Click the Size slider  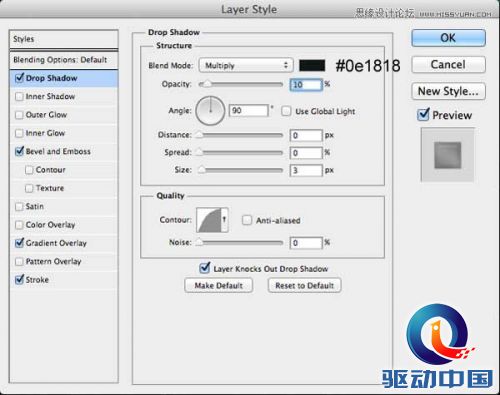coord(241,170)
